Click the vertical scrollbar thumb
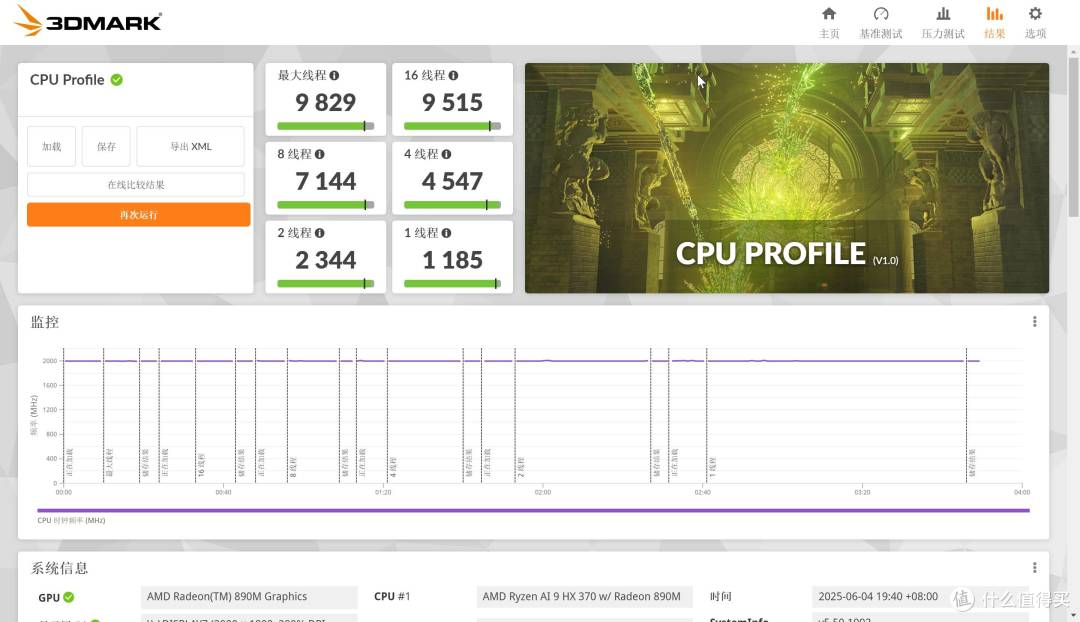Image resolution: width=1080 pixels, height=622 pixels. click(1073, 138)
